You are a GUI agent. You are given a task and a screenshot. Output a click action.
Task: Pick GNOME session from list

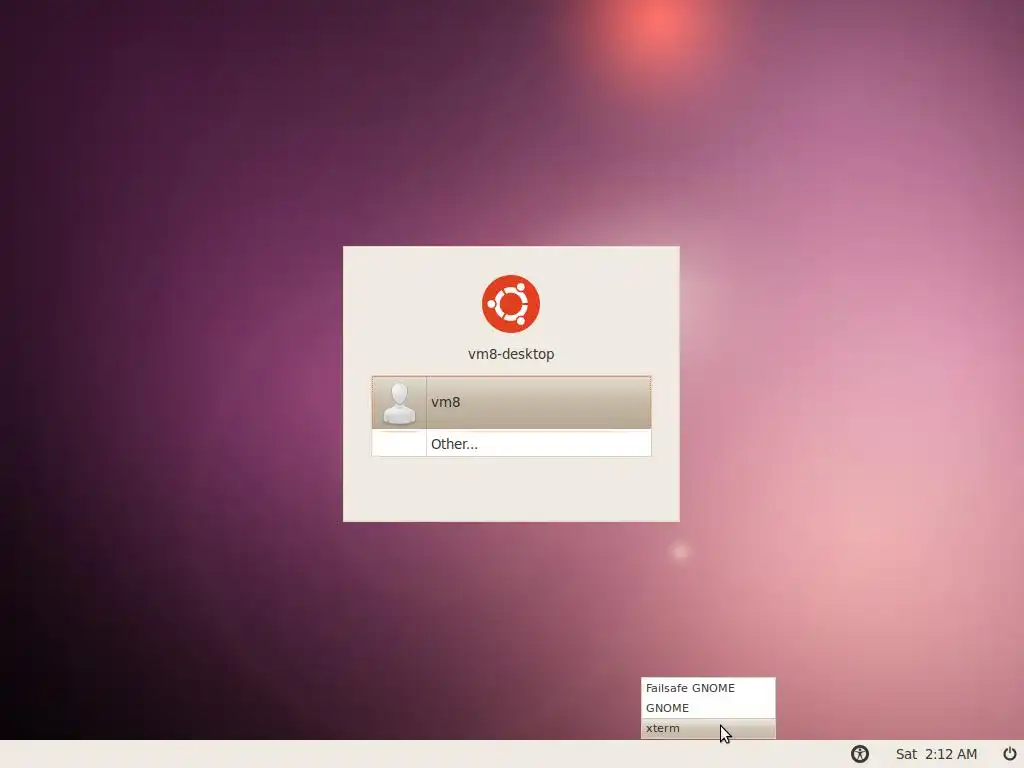[708, 708]
